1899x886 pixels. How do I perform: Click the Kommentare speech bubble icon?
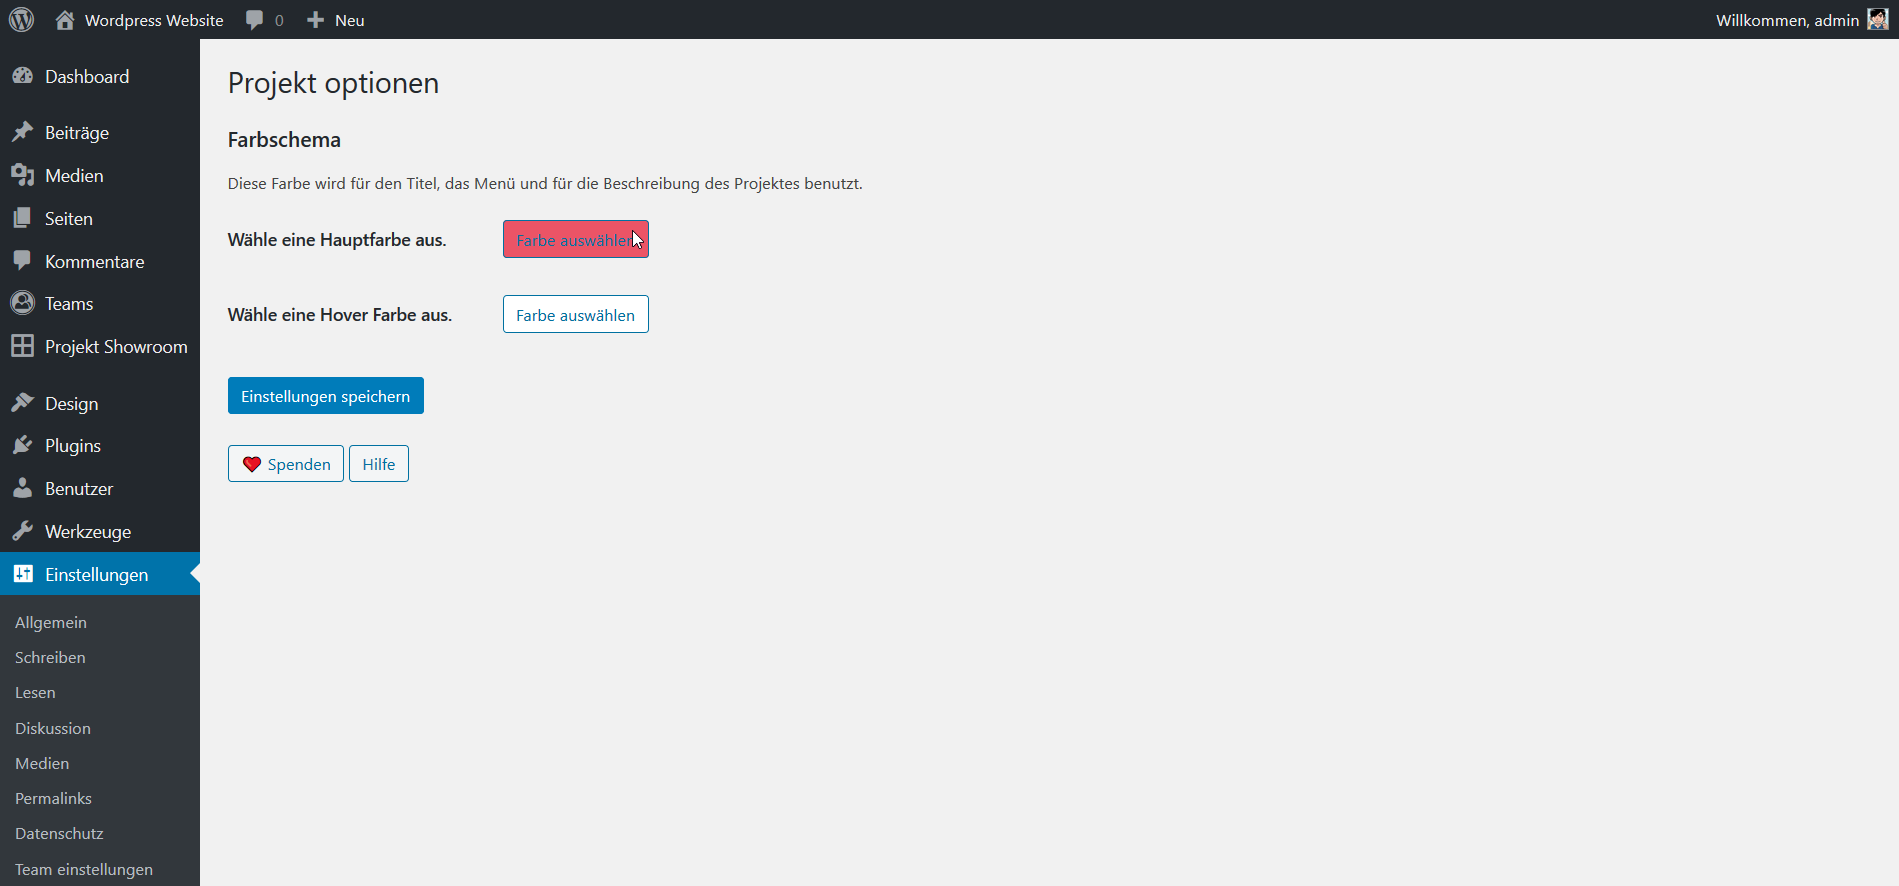click(22, 261)
